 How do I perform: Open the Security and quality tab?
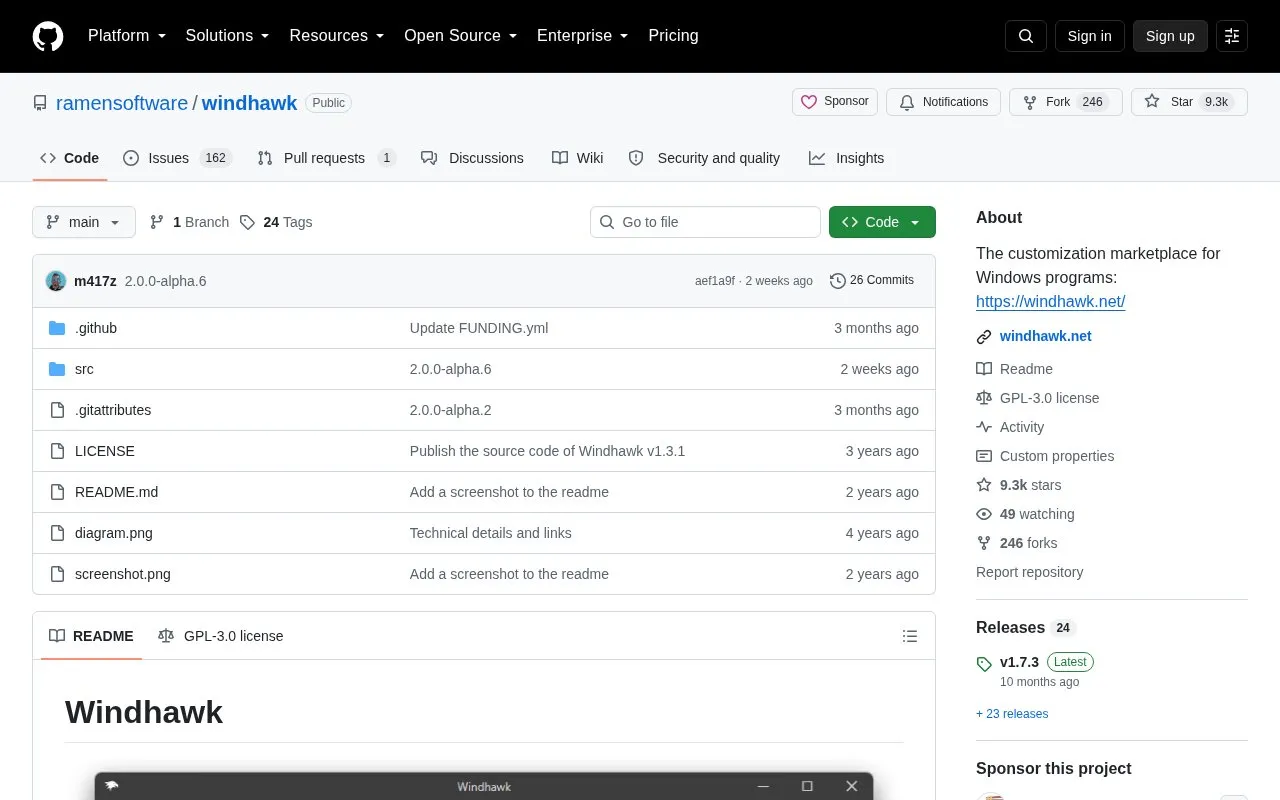point(704,158)
